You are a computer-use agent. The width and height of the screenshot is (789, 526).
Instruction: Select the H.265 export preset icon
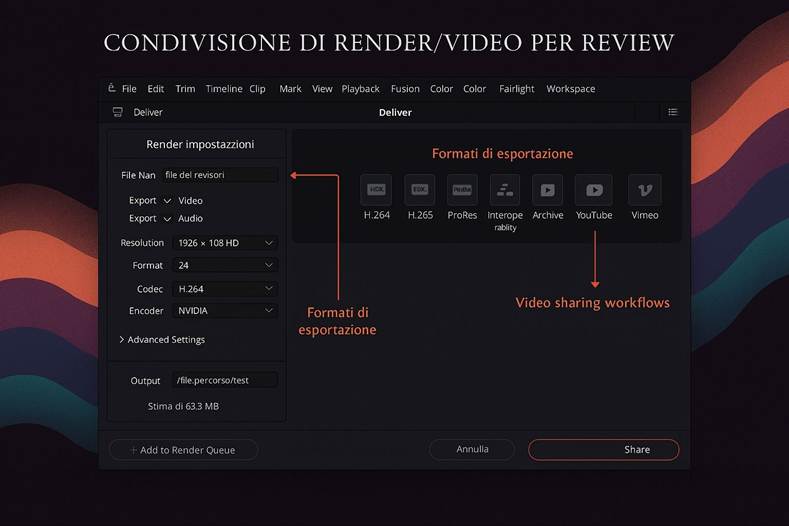pos(420,190)
